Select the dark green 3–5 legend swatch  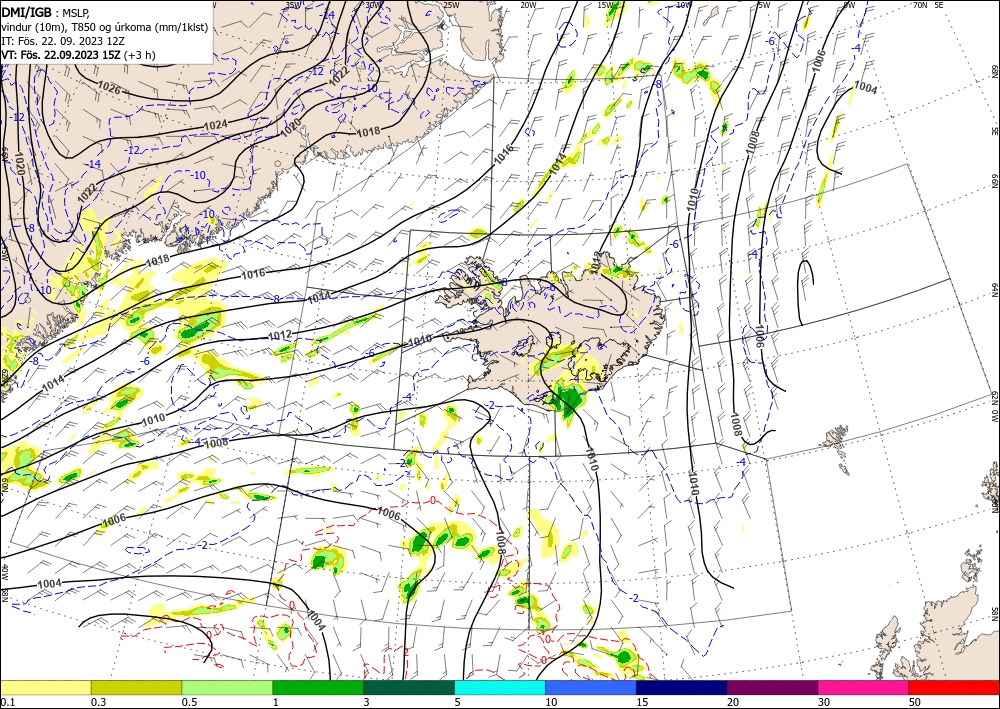coord(409,687)
